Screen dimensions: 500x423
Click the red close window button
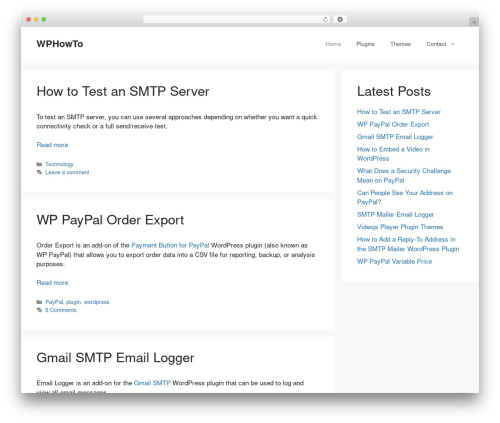[x=29, y=19]
